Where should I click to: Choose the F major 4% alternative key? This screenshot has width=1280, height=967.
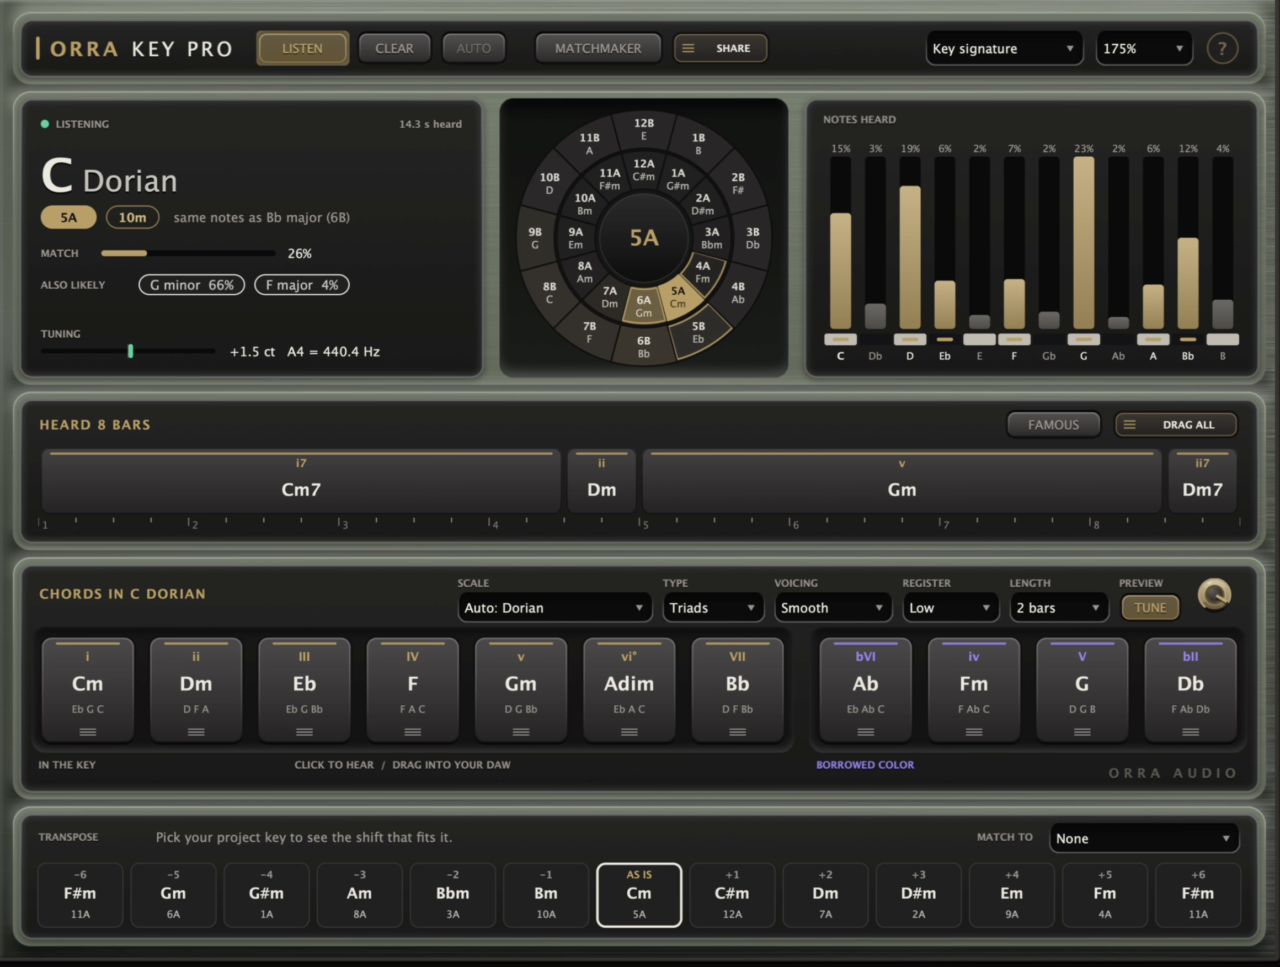(x=302, y=285)
